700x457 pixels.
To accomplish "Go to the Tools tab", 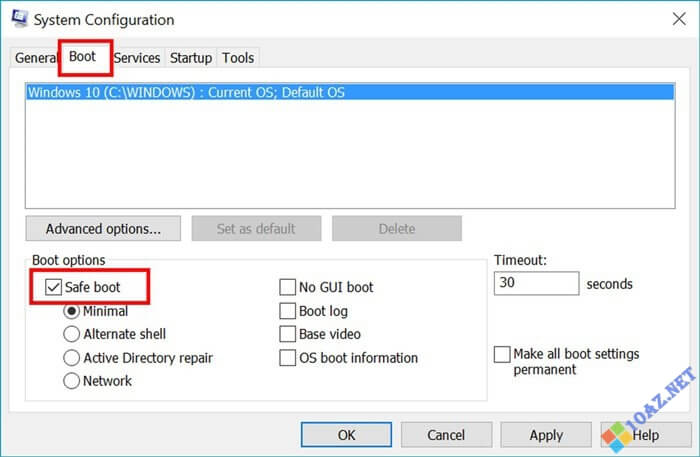I will (x=238, y=58).
